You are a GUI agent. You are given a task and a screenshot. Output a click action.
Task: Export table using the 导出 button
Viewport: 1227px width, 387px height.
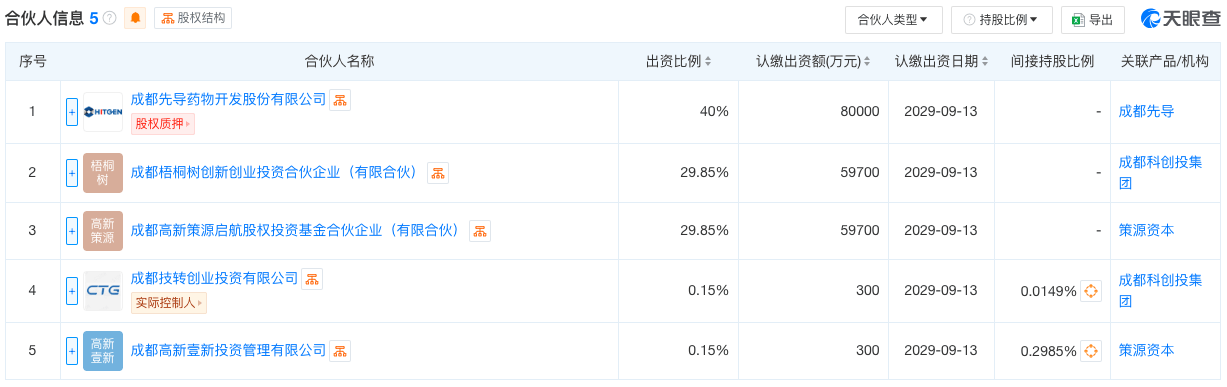pyautogui.click(x=1092, y=19)
